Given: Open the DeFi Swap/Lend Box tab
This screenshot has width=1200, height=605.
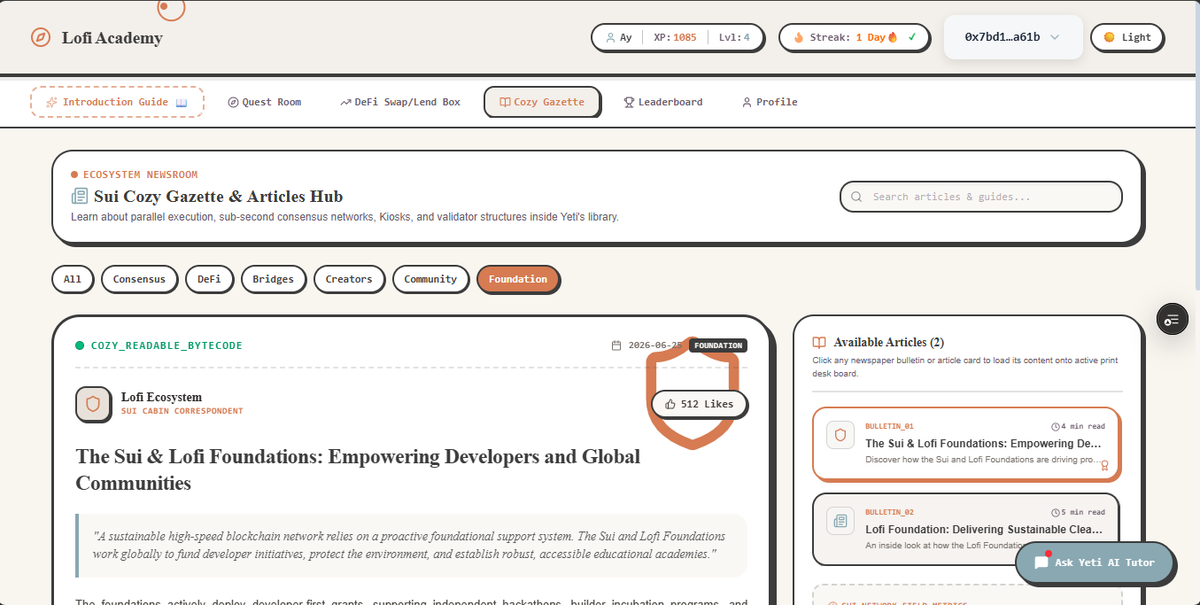Looking at the screenshot, I should pos(400,102).
